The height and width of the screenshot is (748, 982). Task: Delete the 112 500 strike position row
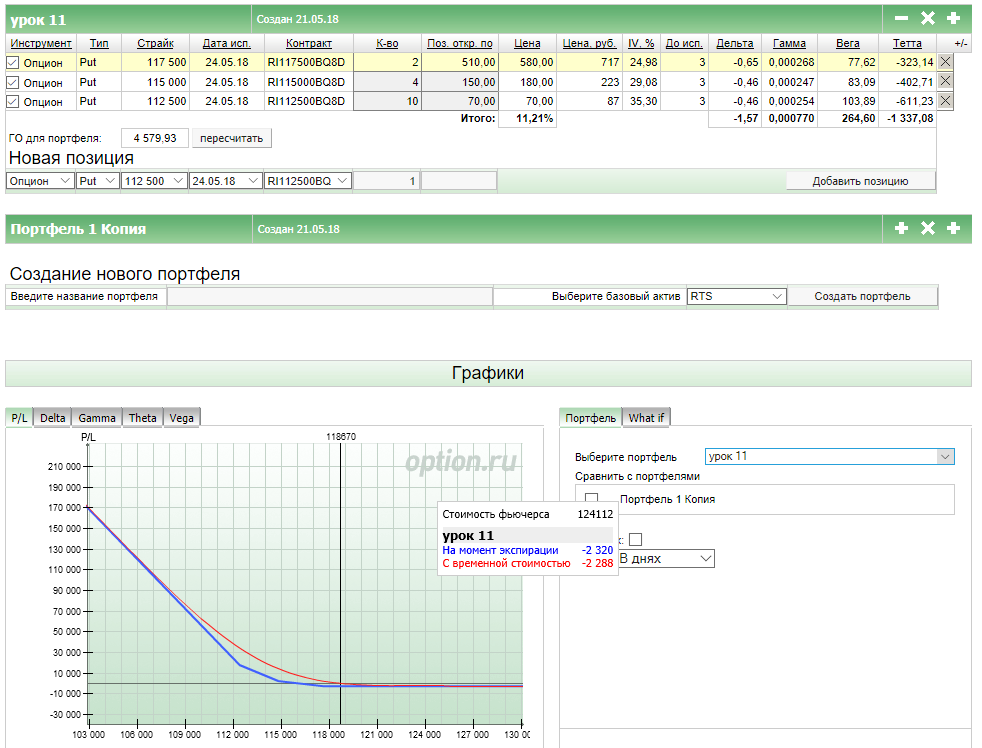point(945,101)
